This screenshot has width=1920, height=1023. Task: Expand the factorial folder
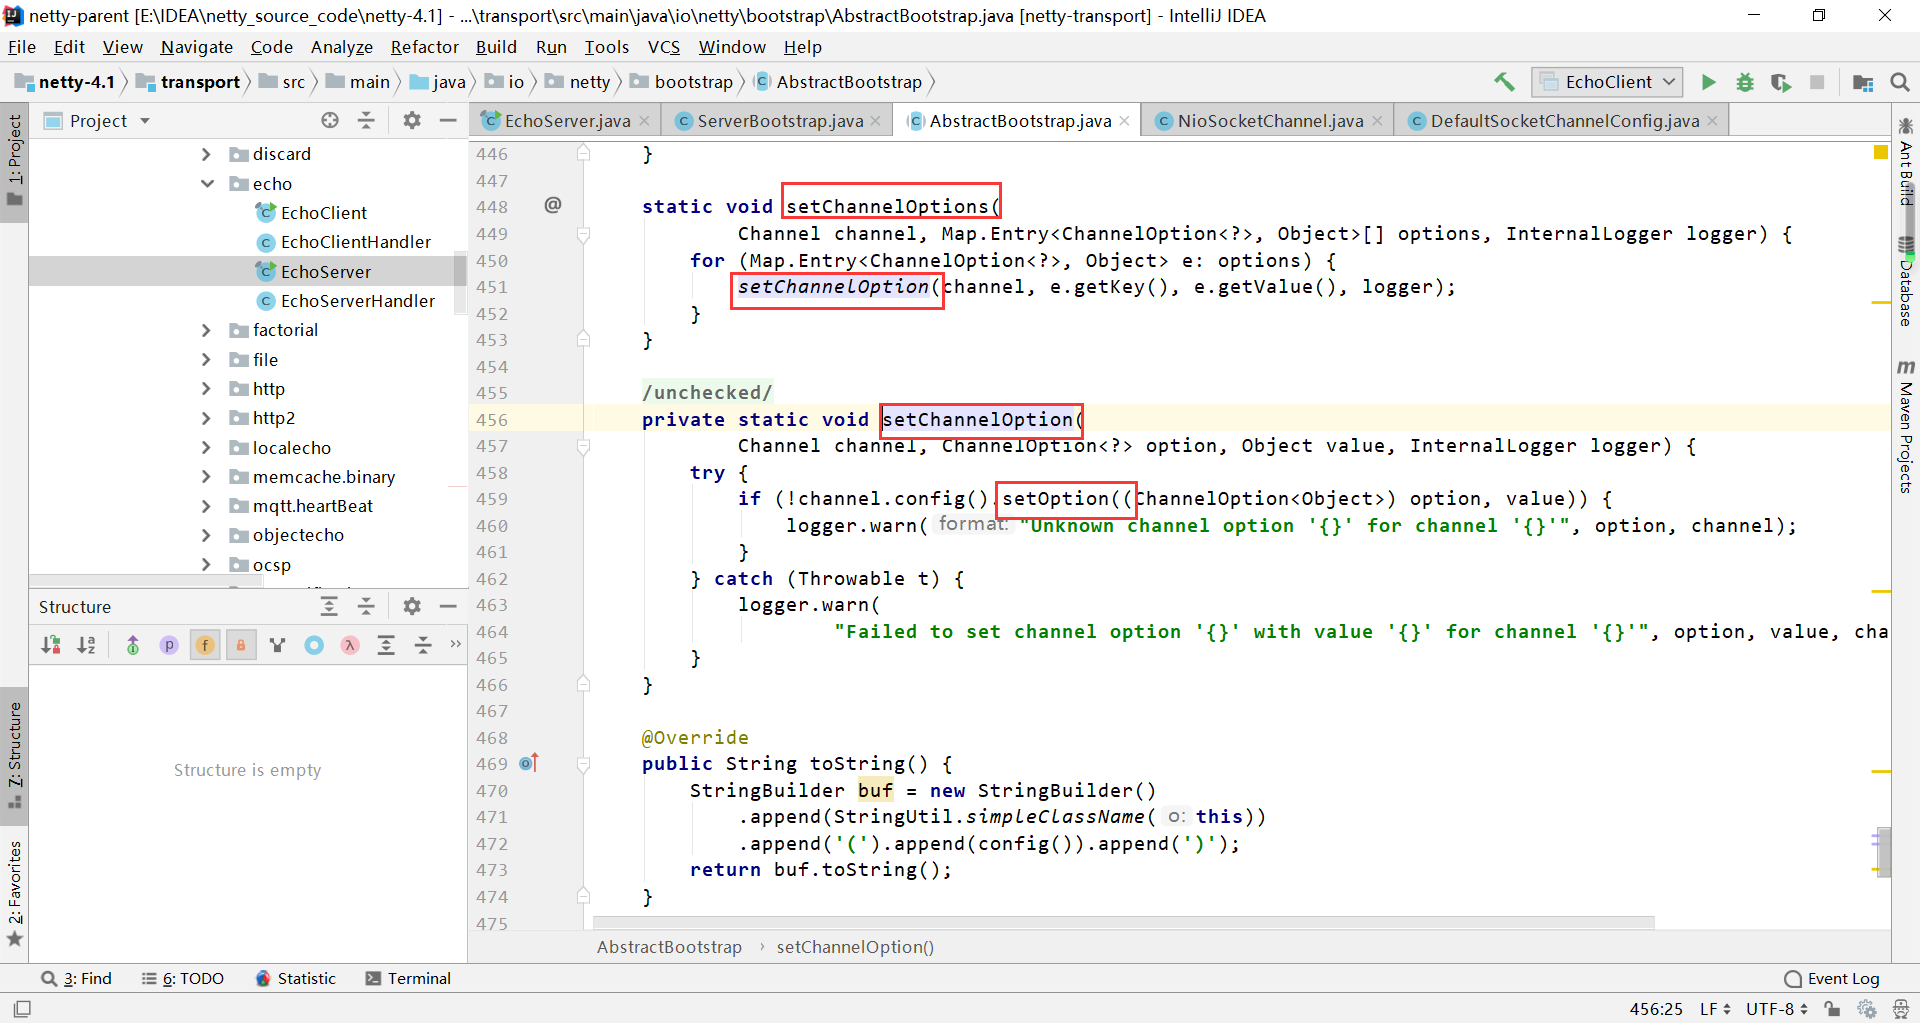coord(206,330)
